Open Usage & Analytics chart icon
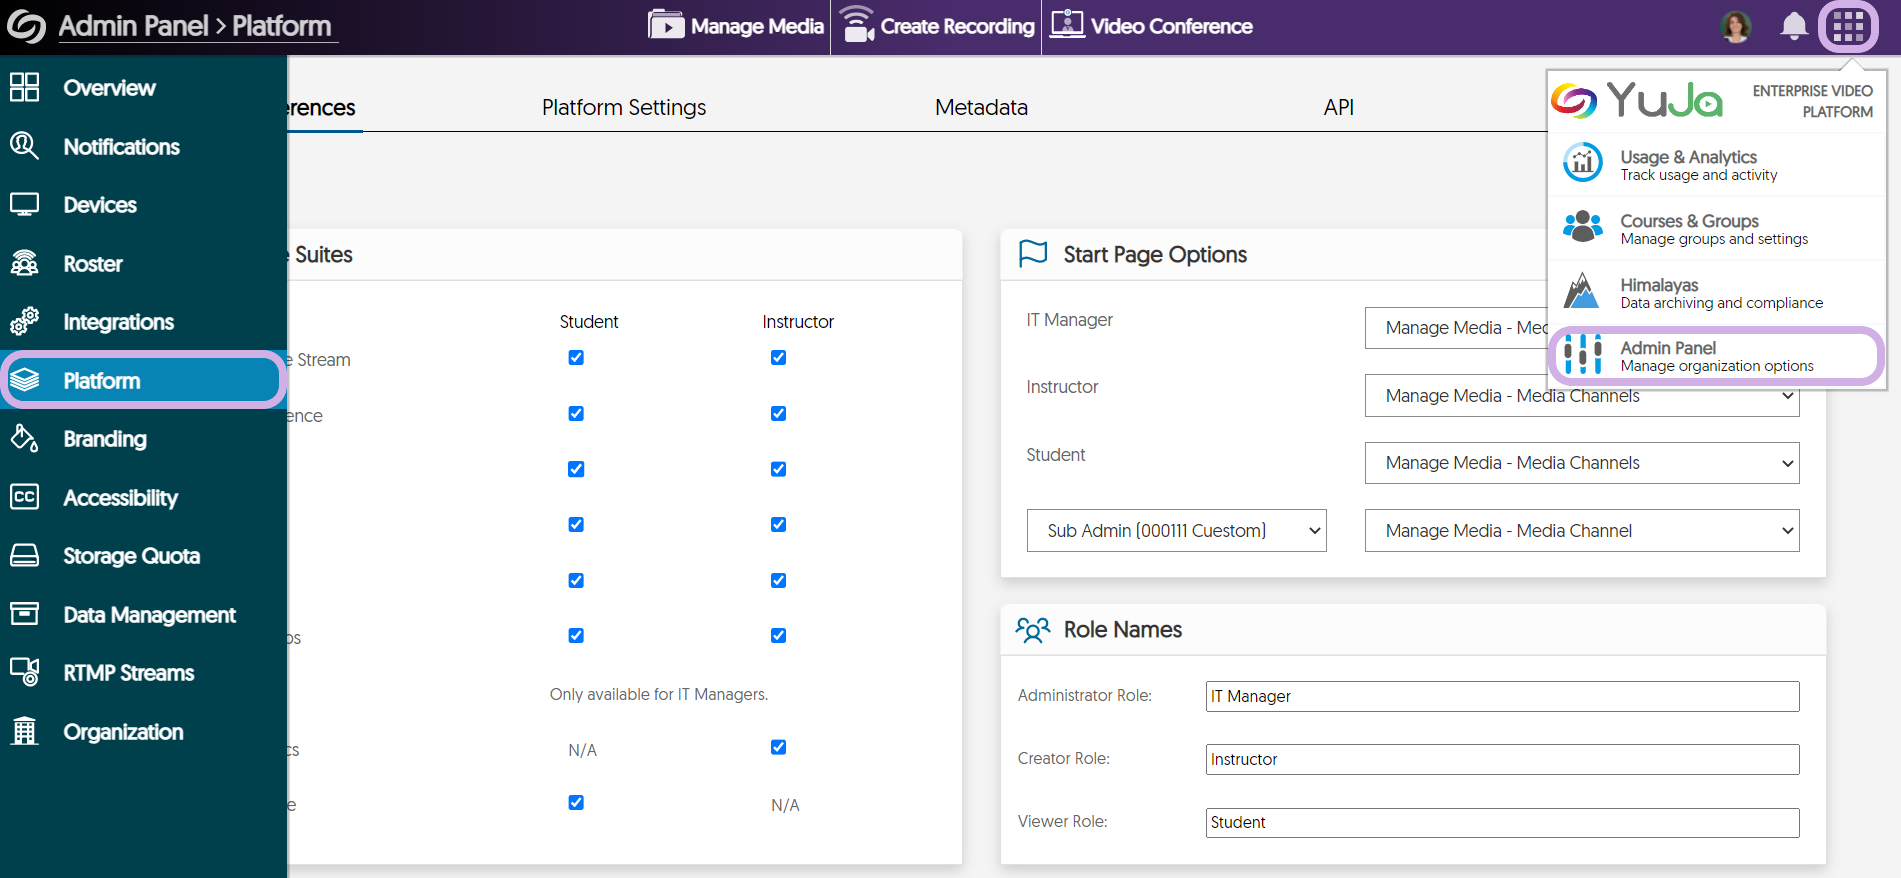The width and height of the screenshot is (1901, 878). [x=1582, y=163]
